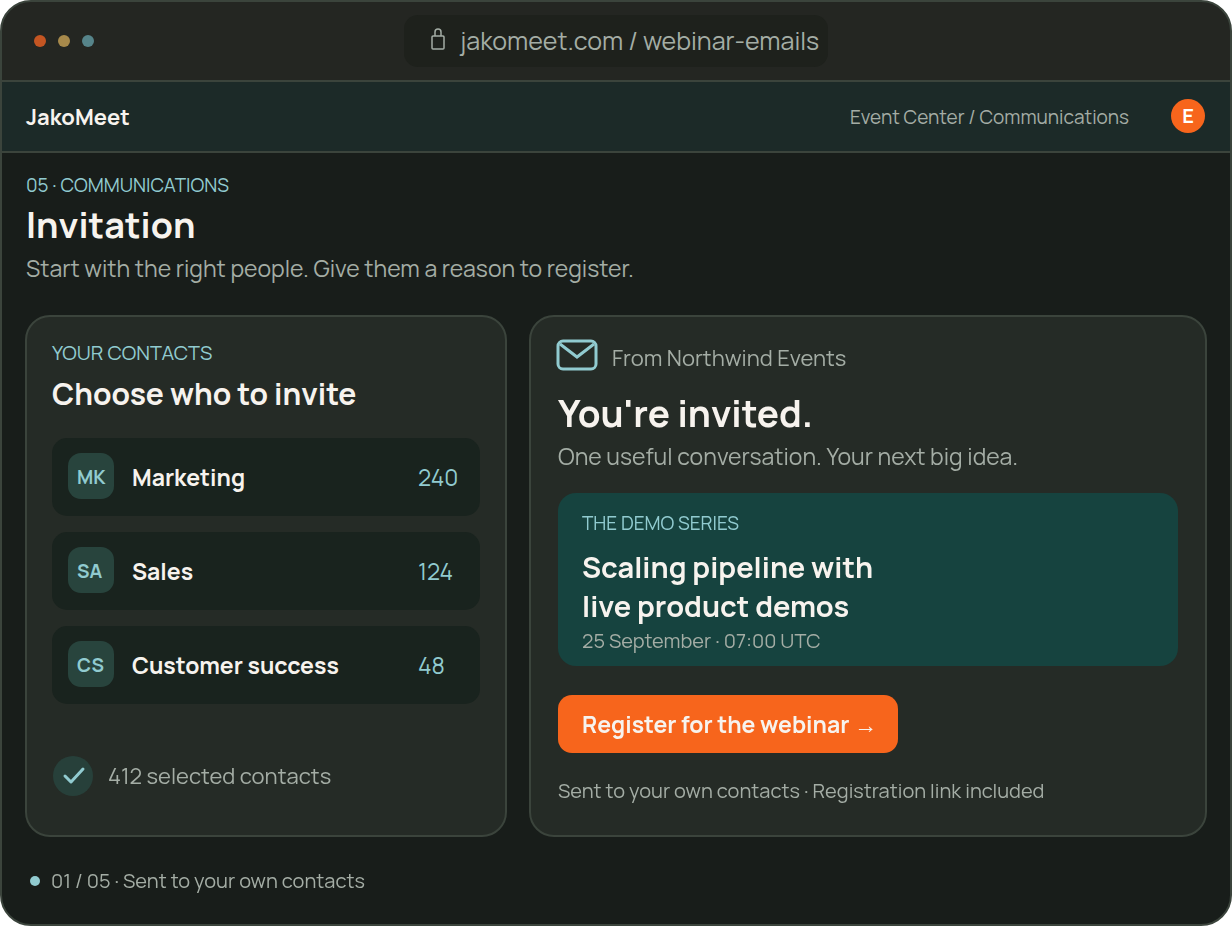The image size is (1232, 926).
Task: Click Register for the webinar button
Action: click(728, 724)
